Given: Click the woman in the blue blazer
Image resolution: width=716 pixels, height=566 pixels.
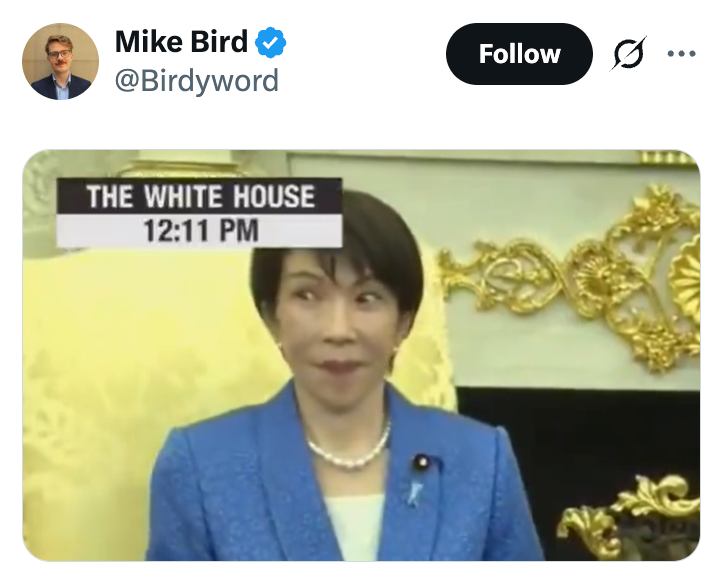Looking at the screenshot, I should (x=343, y=377).
